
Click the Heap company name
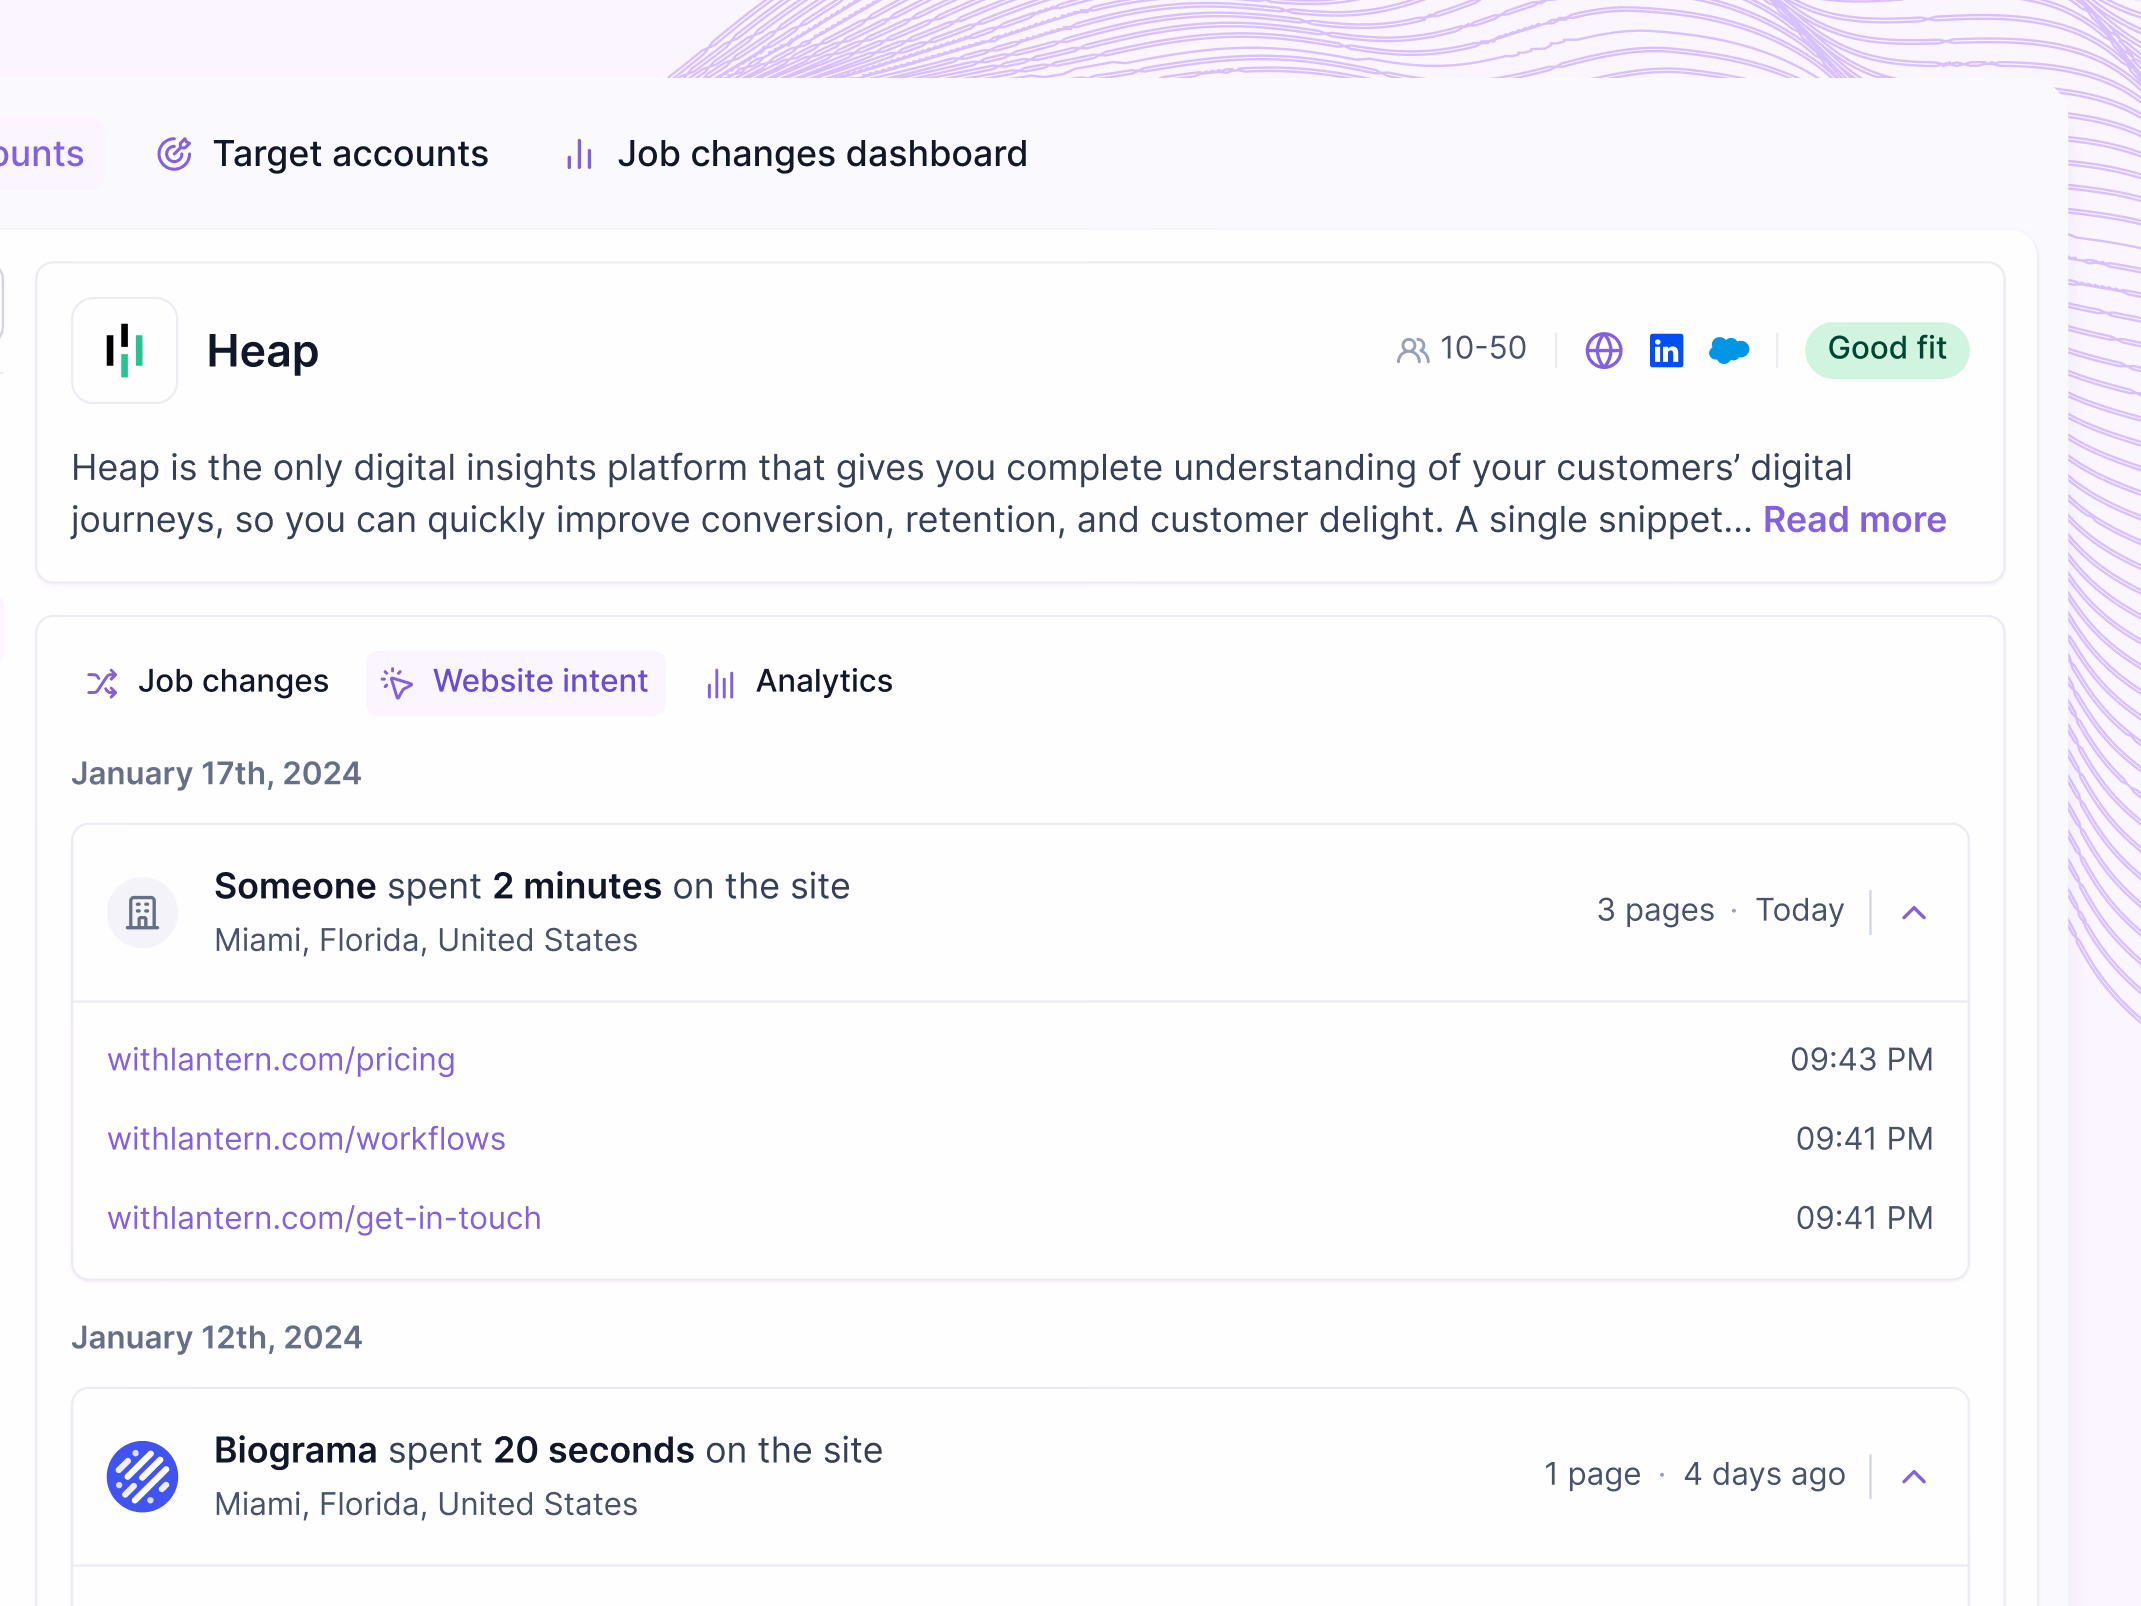(263, 351)
